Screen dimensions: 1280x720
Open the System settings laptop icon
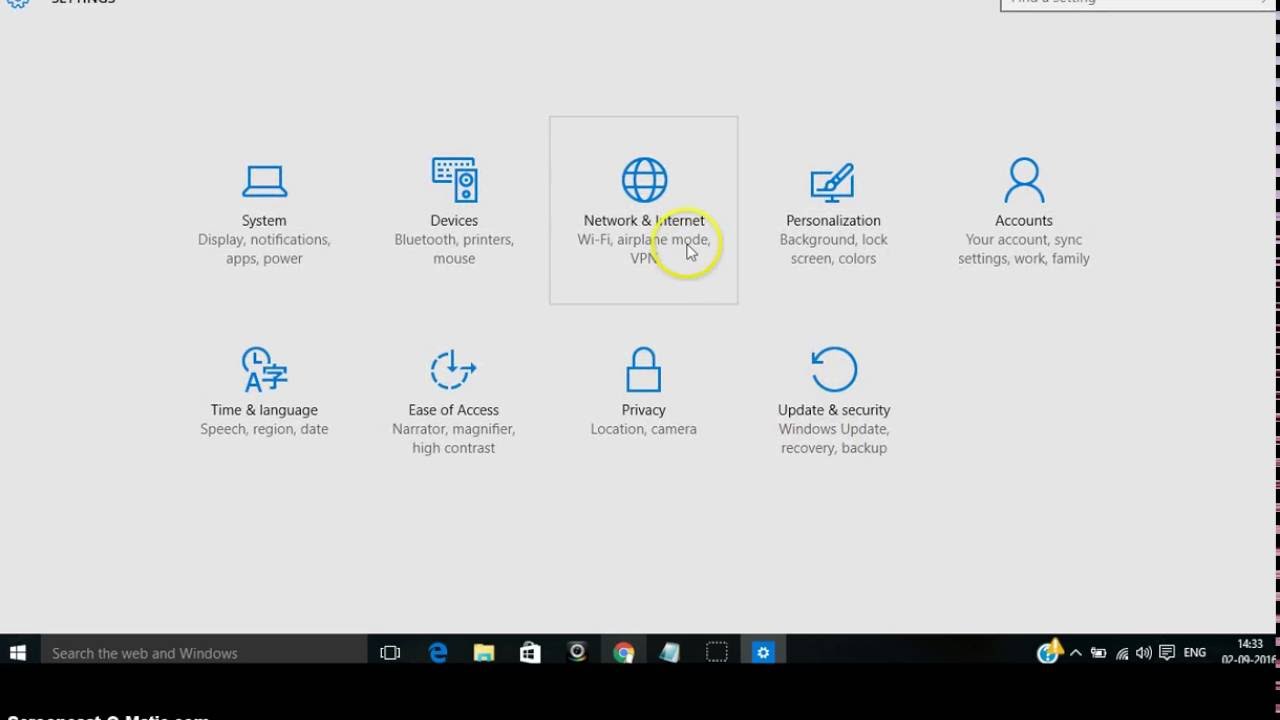coord(264,181)
